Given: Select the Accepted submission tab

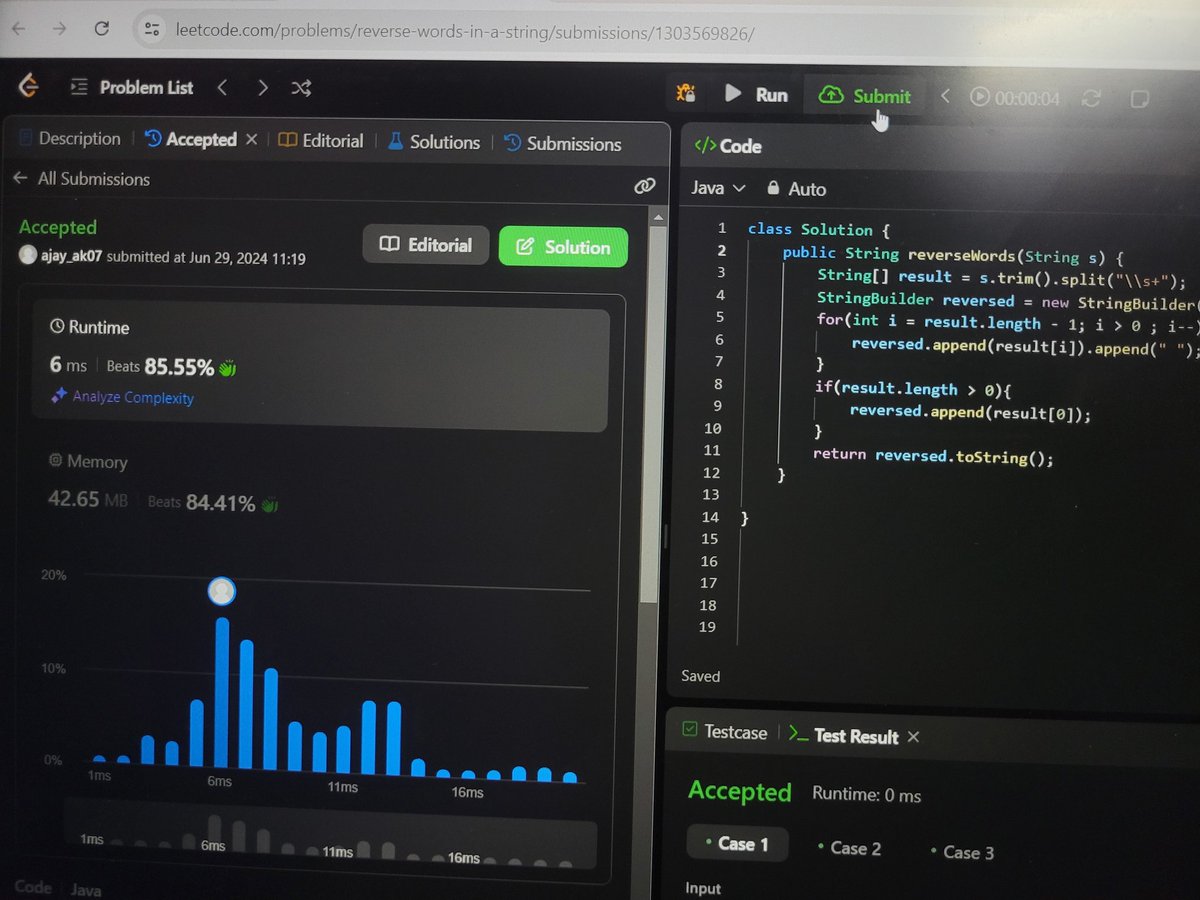Looking at the screenshot, I should coord(191,140).
